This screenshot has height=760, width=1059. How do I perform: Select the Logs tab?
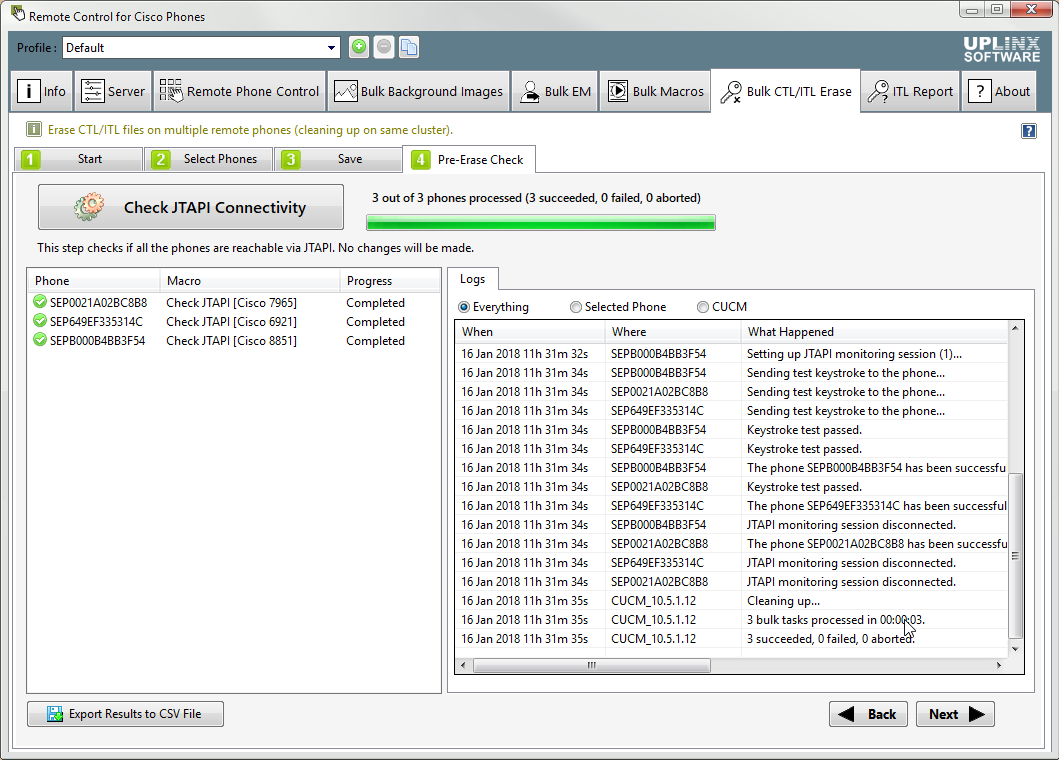pos(473,279)
